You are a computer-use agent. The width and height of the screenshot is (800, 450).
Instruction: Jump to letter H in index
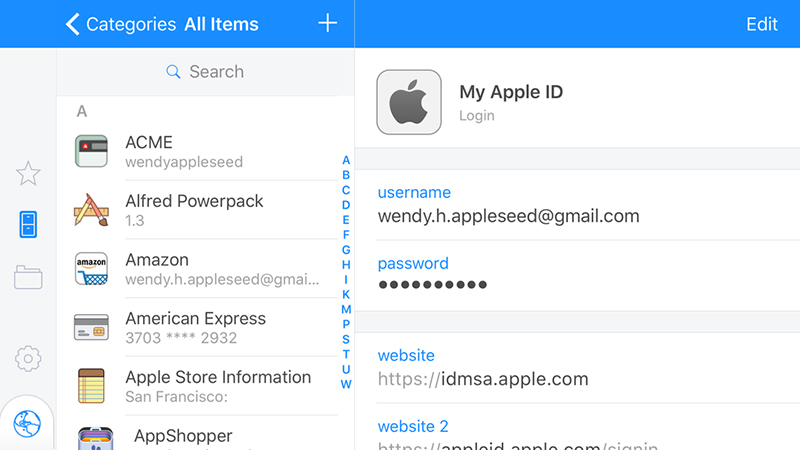pos(346,265)
